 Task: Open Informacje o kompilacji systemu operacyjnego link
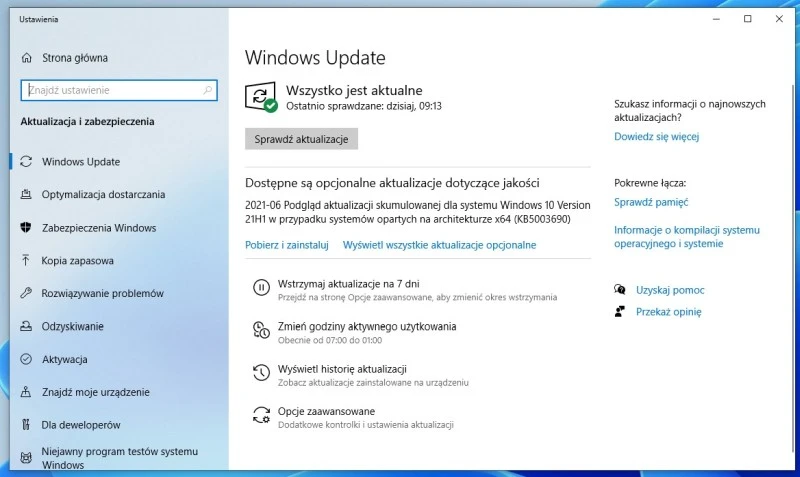[x=687, y=237]
